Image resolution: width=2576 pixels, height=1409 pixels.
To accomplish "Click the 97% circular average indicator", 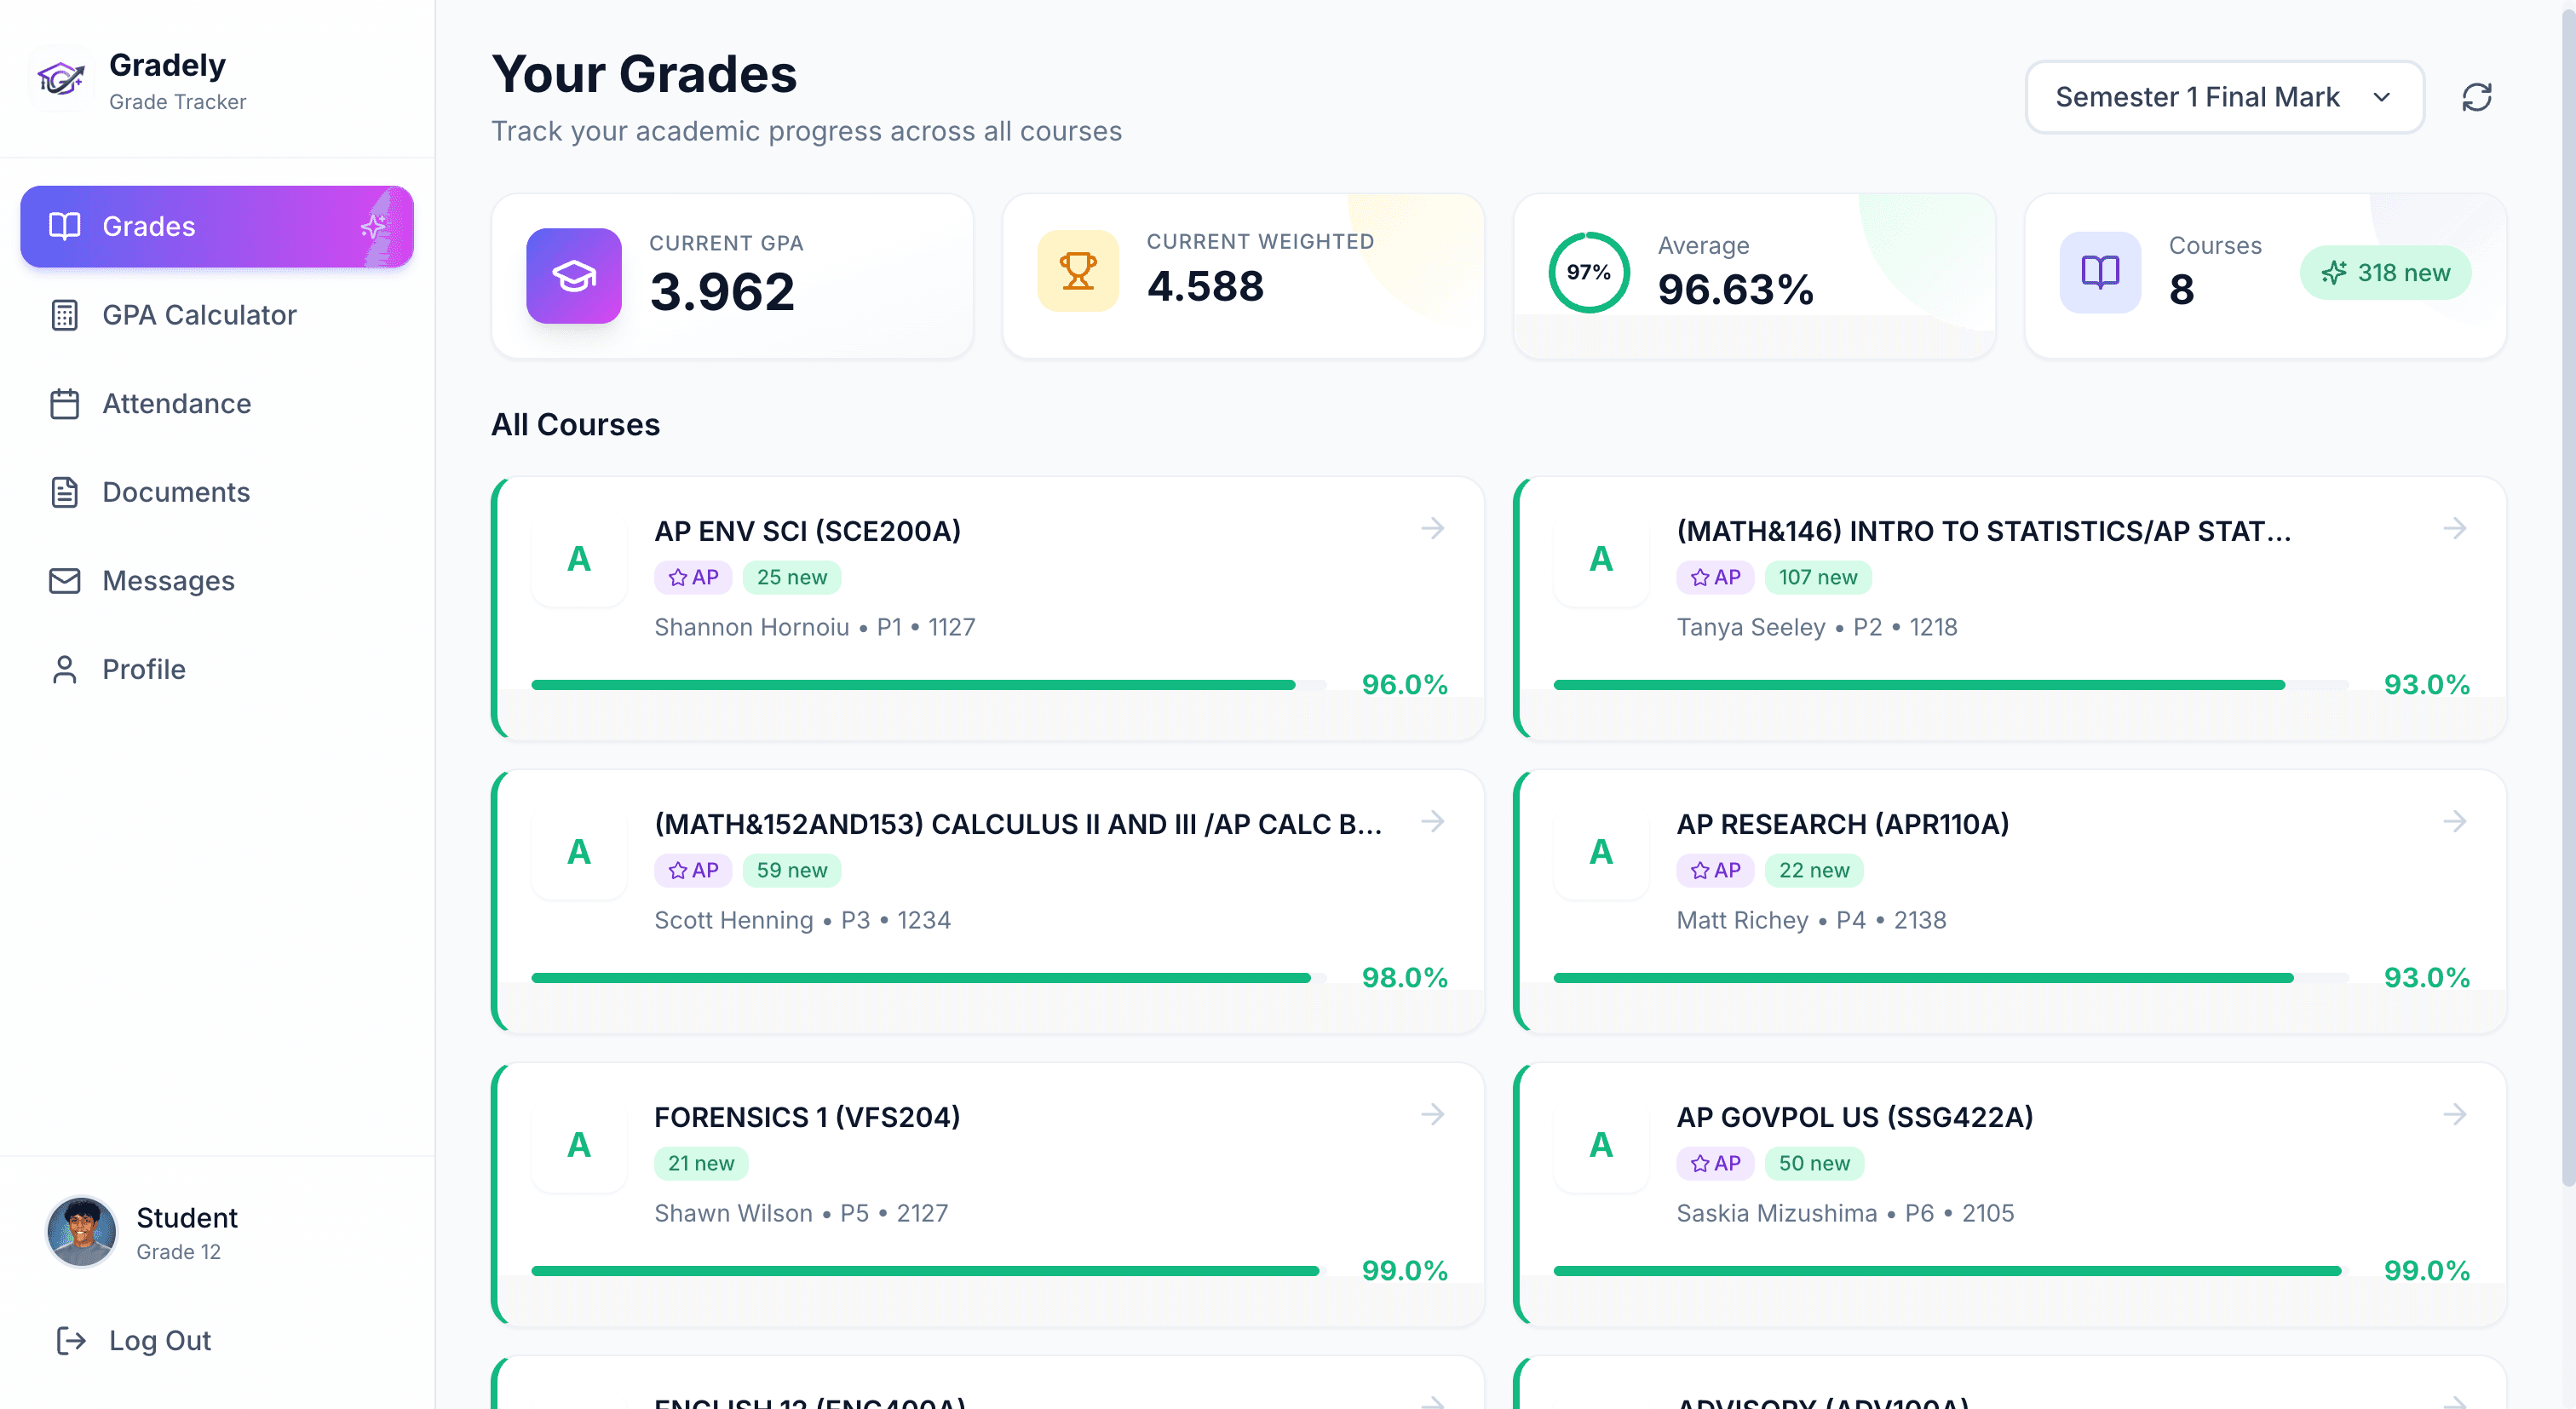I will point(1588,272).
